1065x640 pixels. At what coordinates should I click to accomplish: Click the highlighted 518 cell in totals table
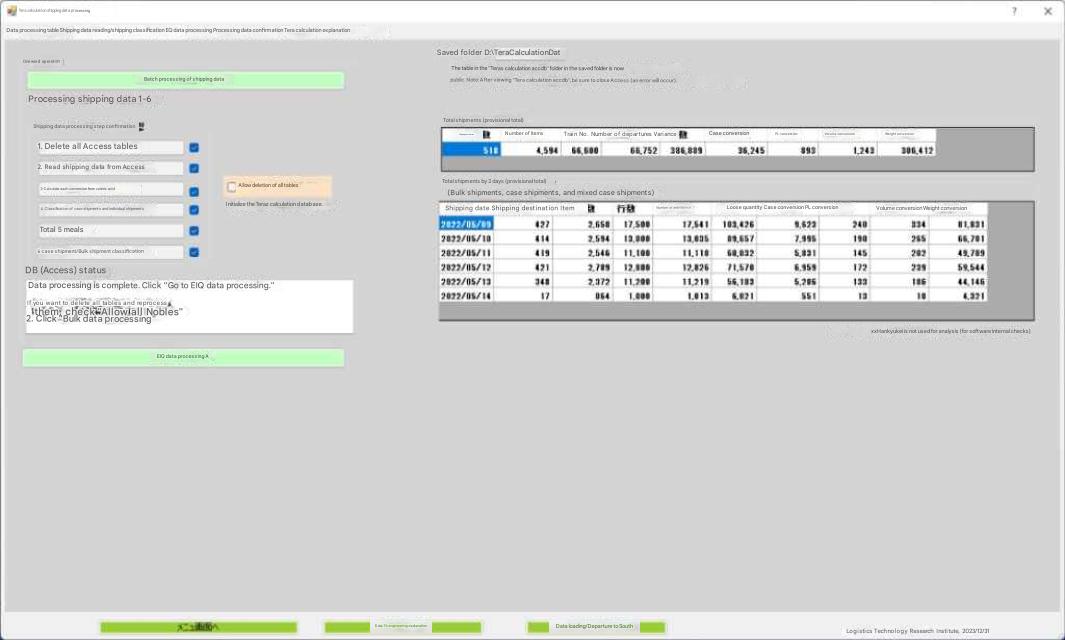tap(471, 150)
